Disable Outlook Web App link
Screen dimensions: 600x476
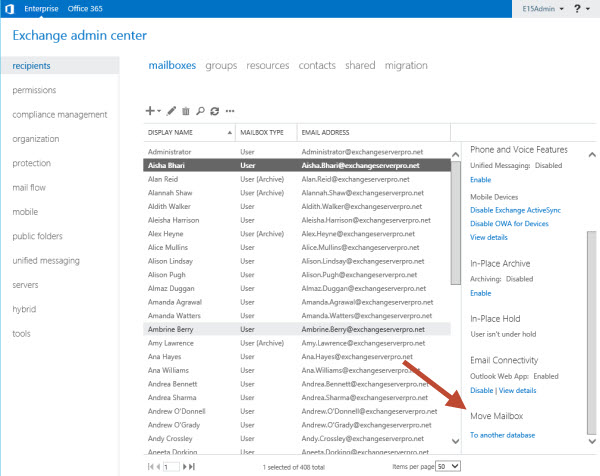(481, 390)
